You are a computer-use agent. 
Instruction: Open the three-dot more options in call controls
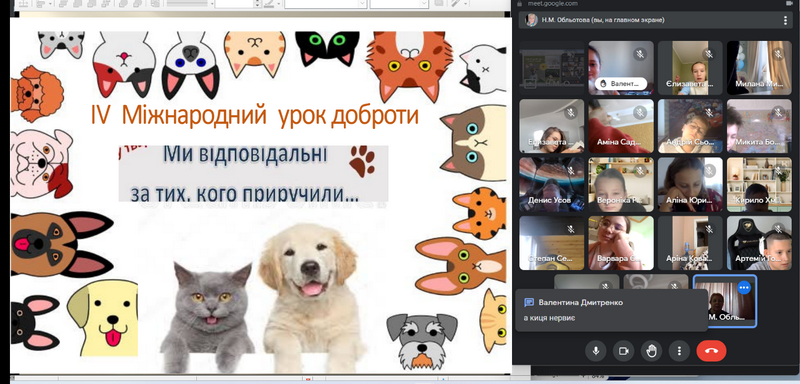[x=679, y=351]
